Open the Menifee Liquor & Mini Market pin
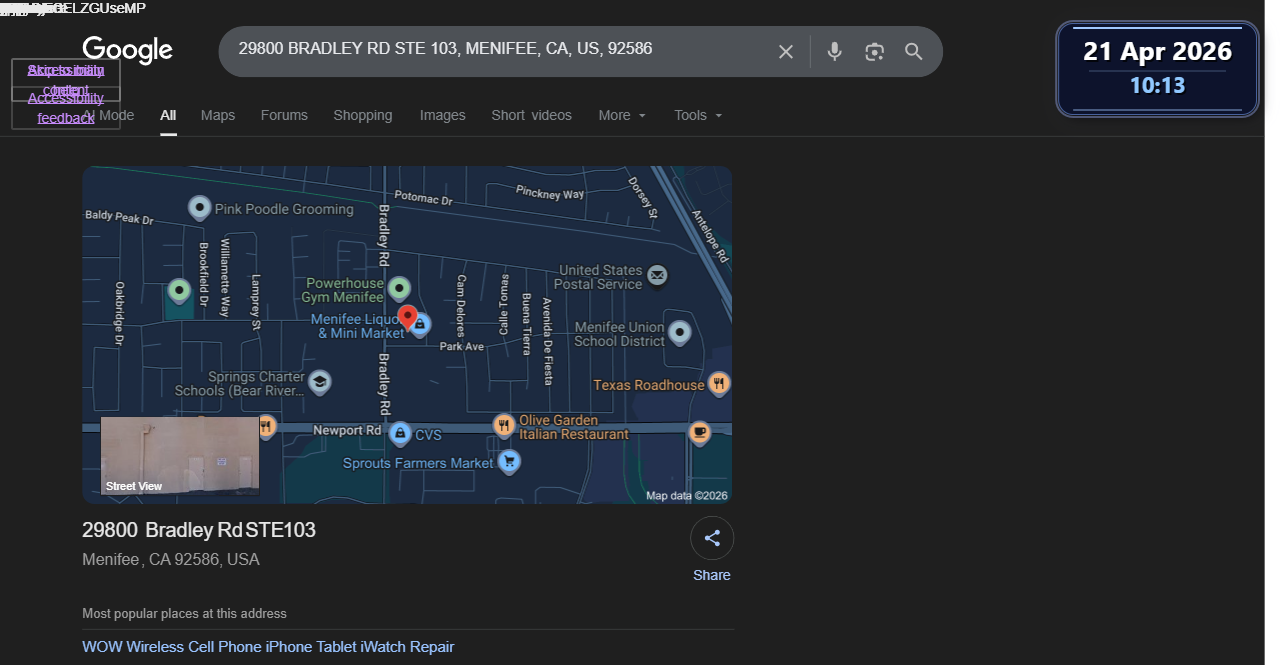Image resolution: width=1280 pixels, height=665 pixels. [421, 324]
